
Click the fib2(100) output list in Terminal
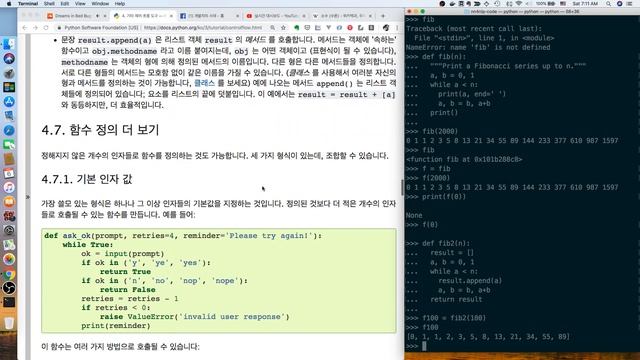point(488,337)
